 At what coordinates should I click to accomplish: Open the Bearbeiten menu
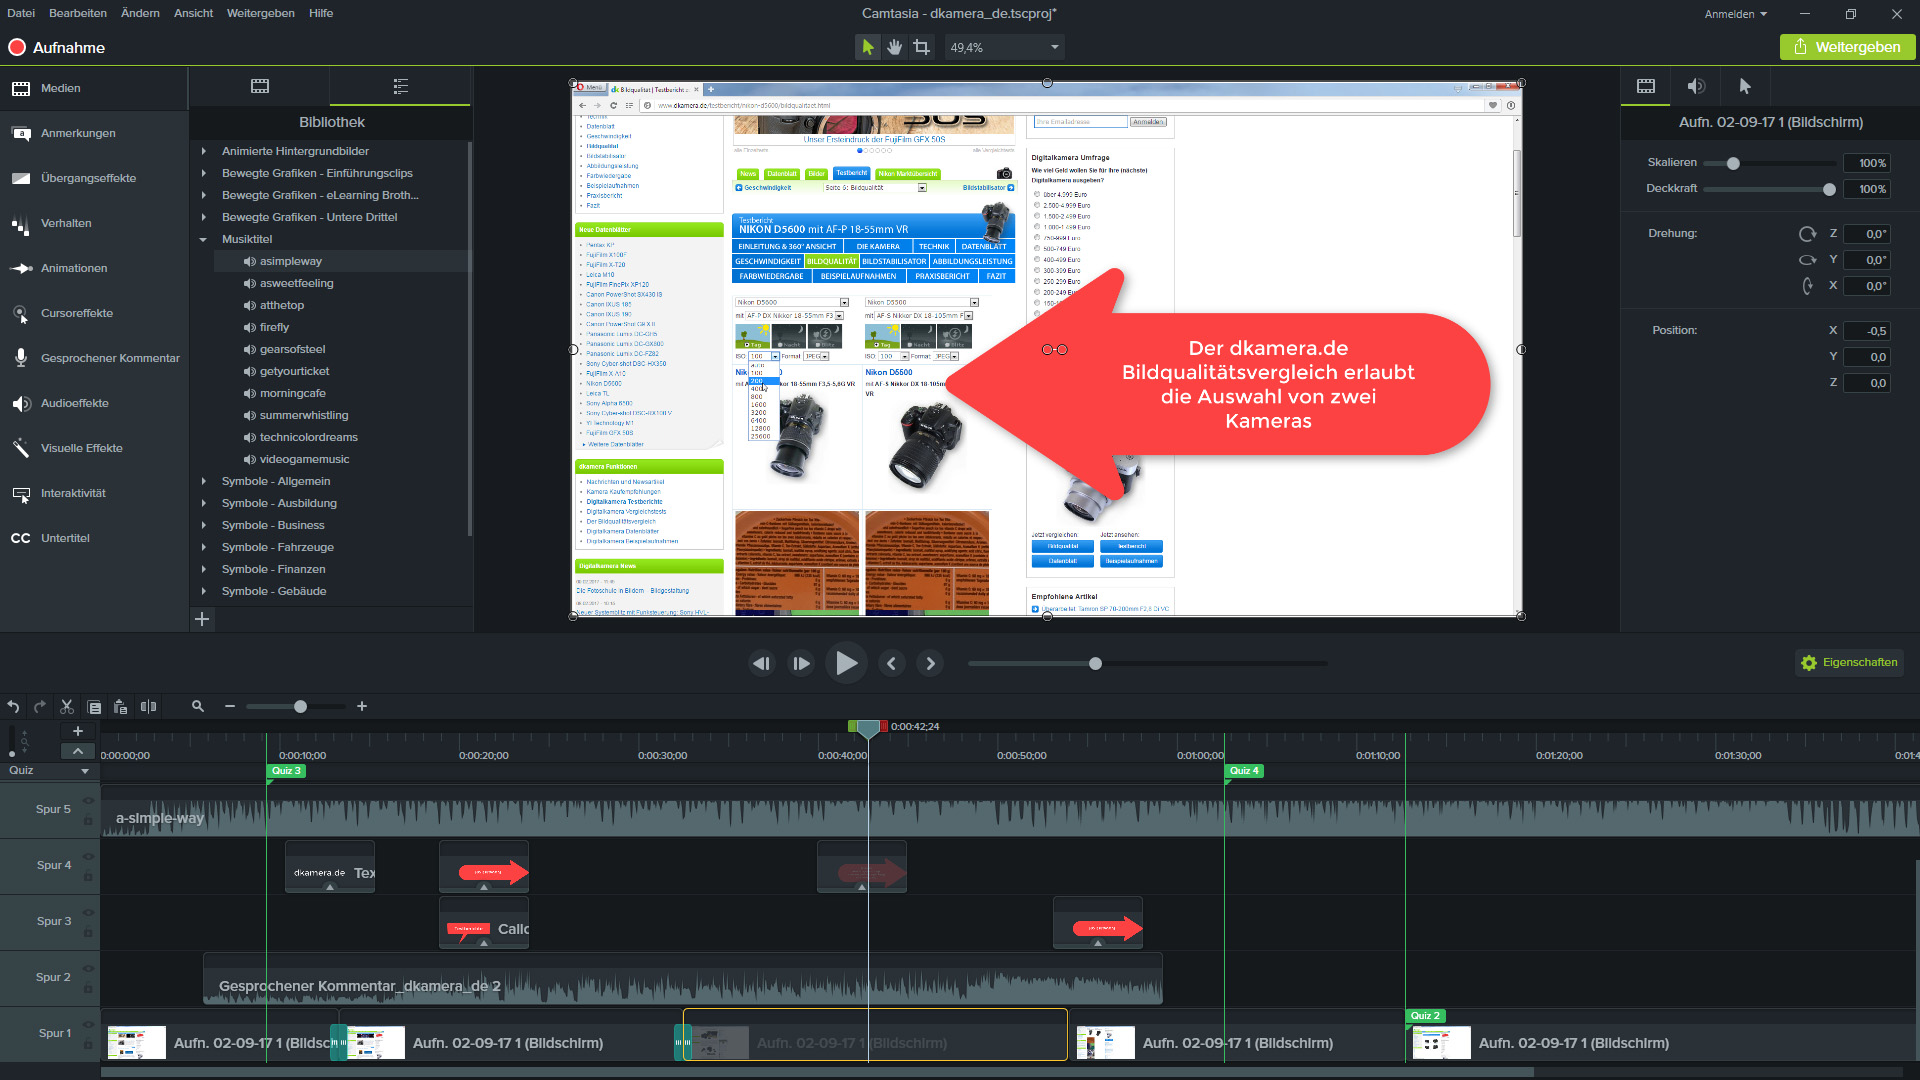pos(78,13)
